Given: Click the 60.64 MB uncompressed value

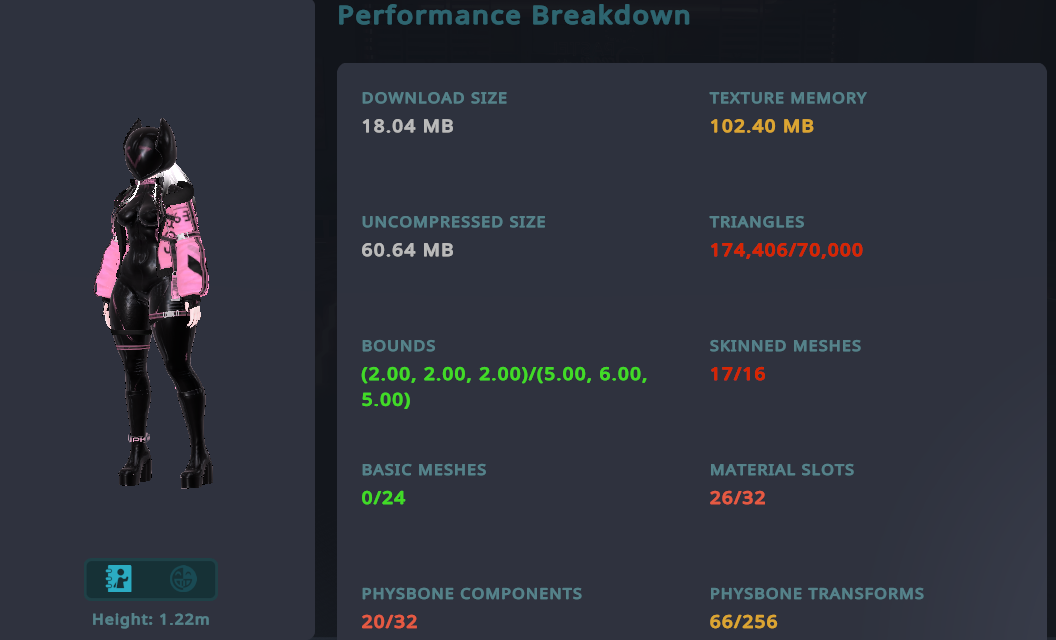Looking at the screenshot, I should [407, 250].
